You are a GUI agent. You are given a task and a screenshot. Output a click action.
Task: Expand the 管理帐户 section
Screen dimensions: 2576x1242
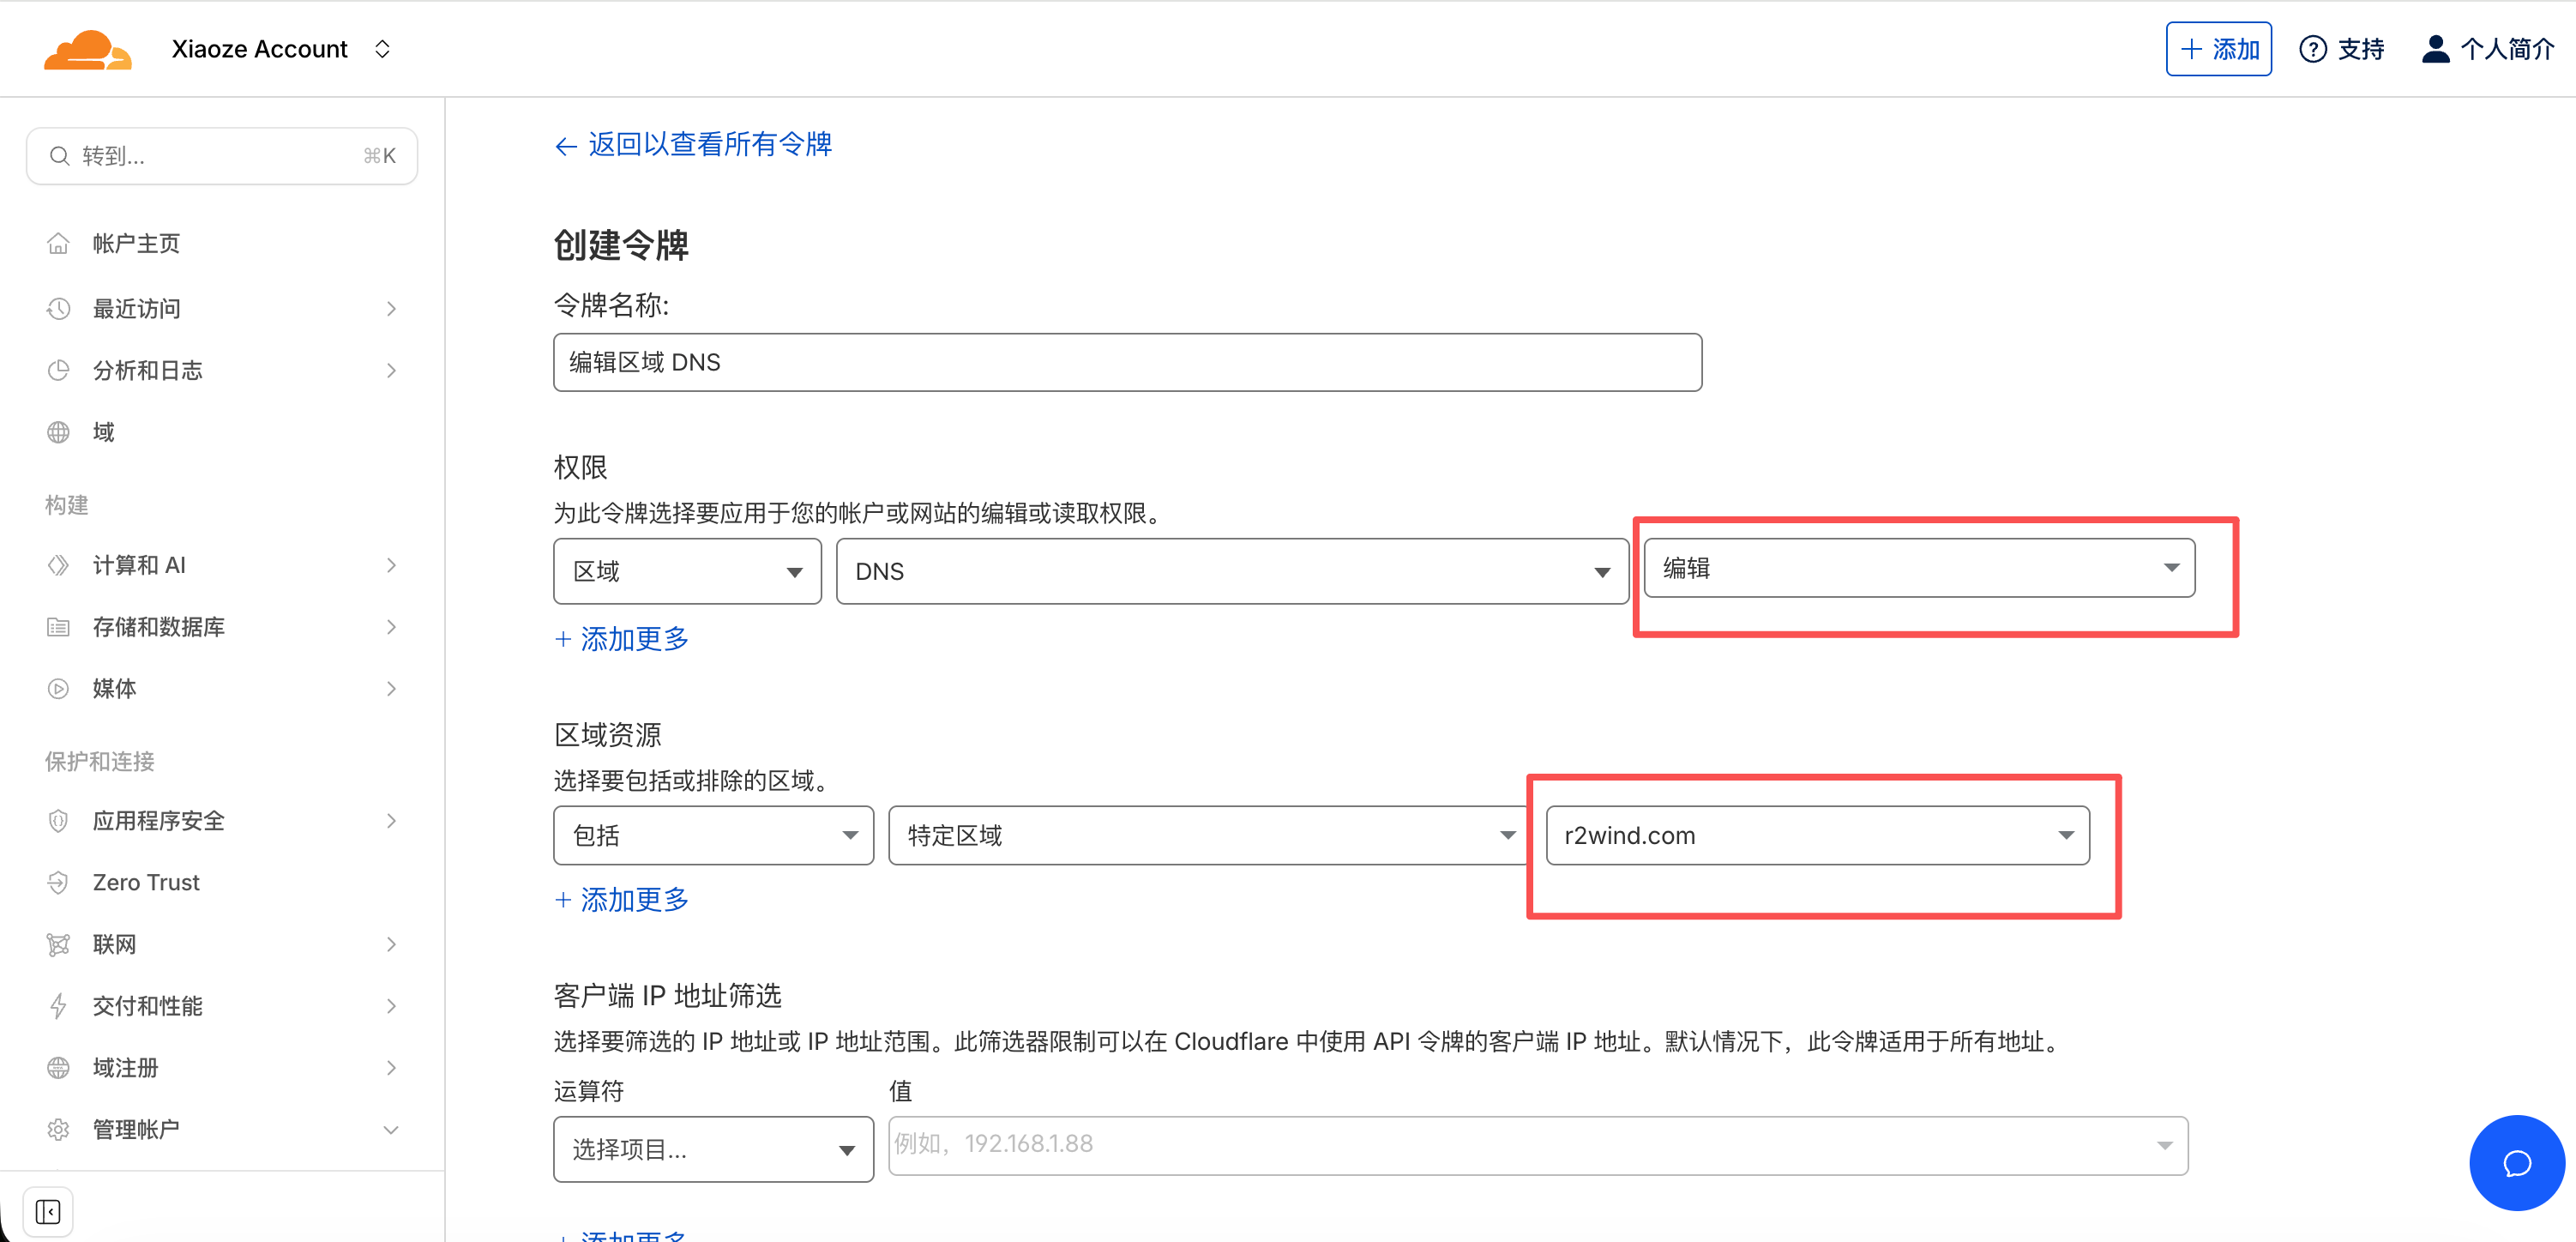pos(136,1129)
